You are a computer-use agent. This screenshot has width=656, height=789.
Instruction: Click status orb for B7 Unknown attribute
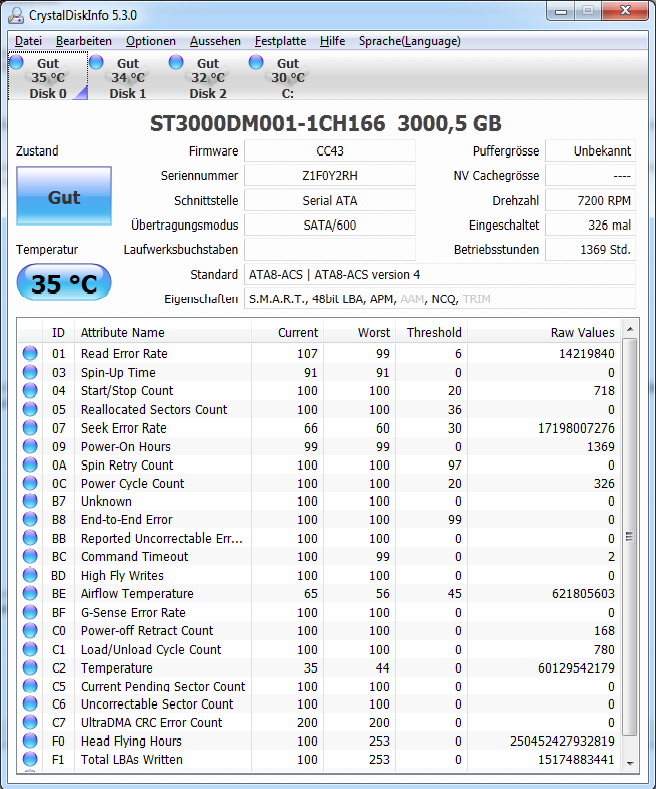(x=30, y=501)
